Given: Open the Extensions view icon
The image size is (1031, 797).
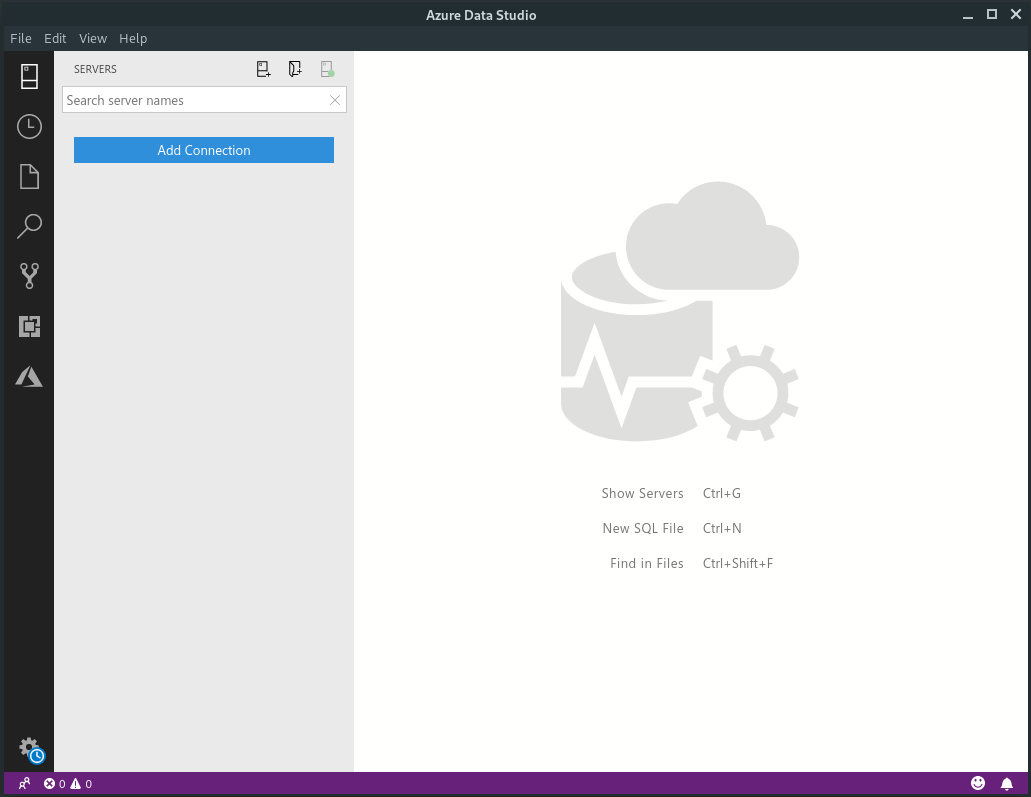Looking at the screenshot, I should pyautogui.click(x=29, y=326).
